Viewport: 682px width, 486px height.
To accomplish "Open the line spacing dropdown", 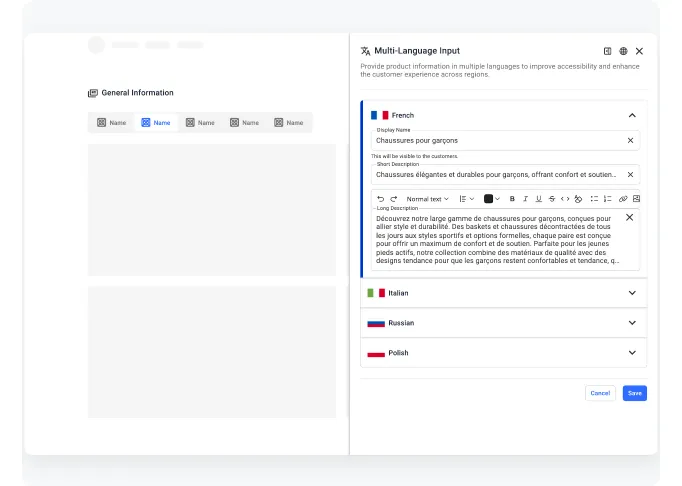I will (466, 199).
